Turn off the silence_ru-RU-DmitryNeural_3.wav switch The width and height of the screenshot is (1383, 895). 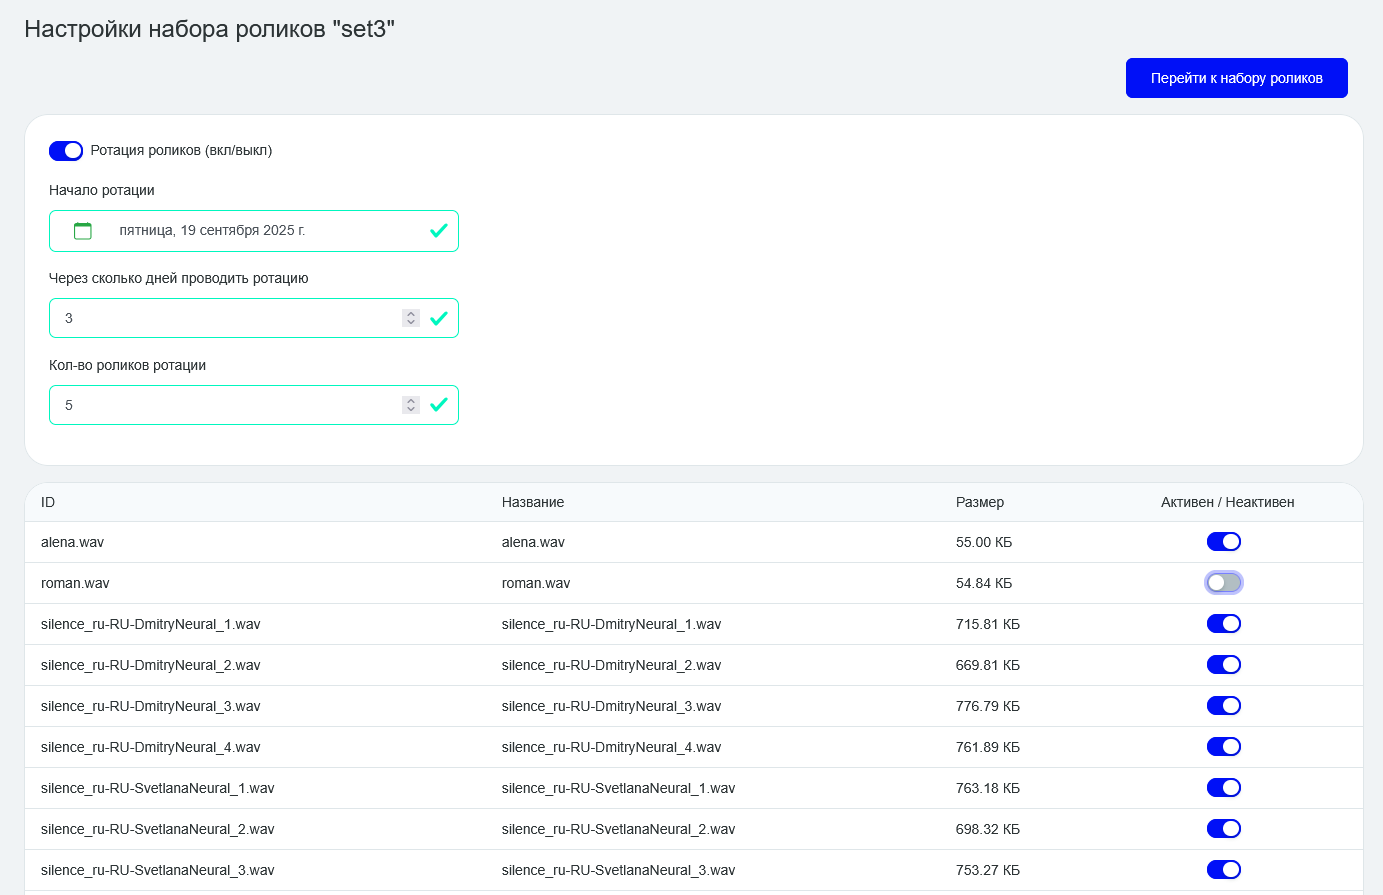point(1224,706)
